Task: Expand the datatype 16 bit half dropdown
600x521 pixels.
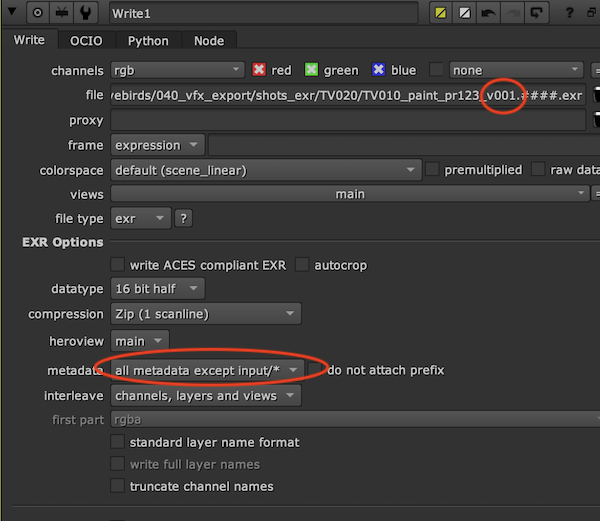Action: click(158, 289)
